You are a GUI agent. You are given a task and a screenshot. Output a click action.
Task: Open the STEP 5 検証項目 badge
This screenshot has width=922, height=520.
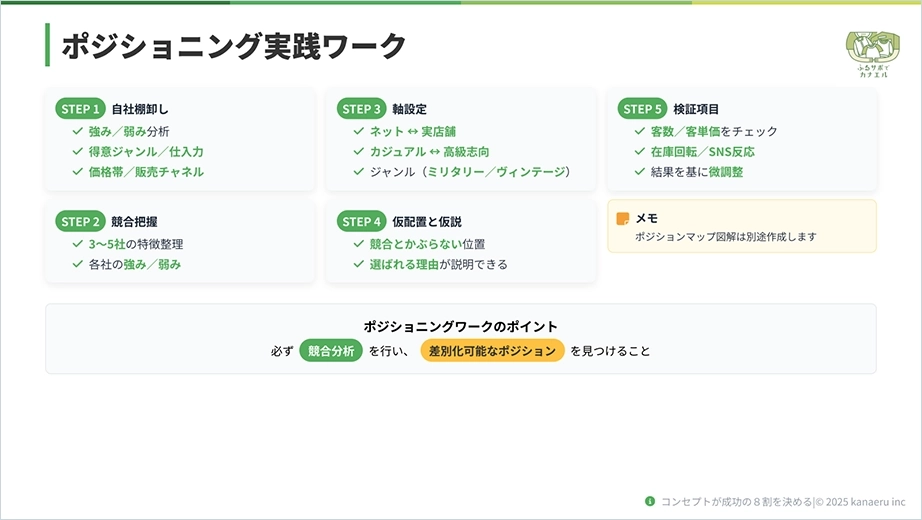tap(643, 109)
